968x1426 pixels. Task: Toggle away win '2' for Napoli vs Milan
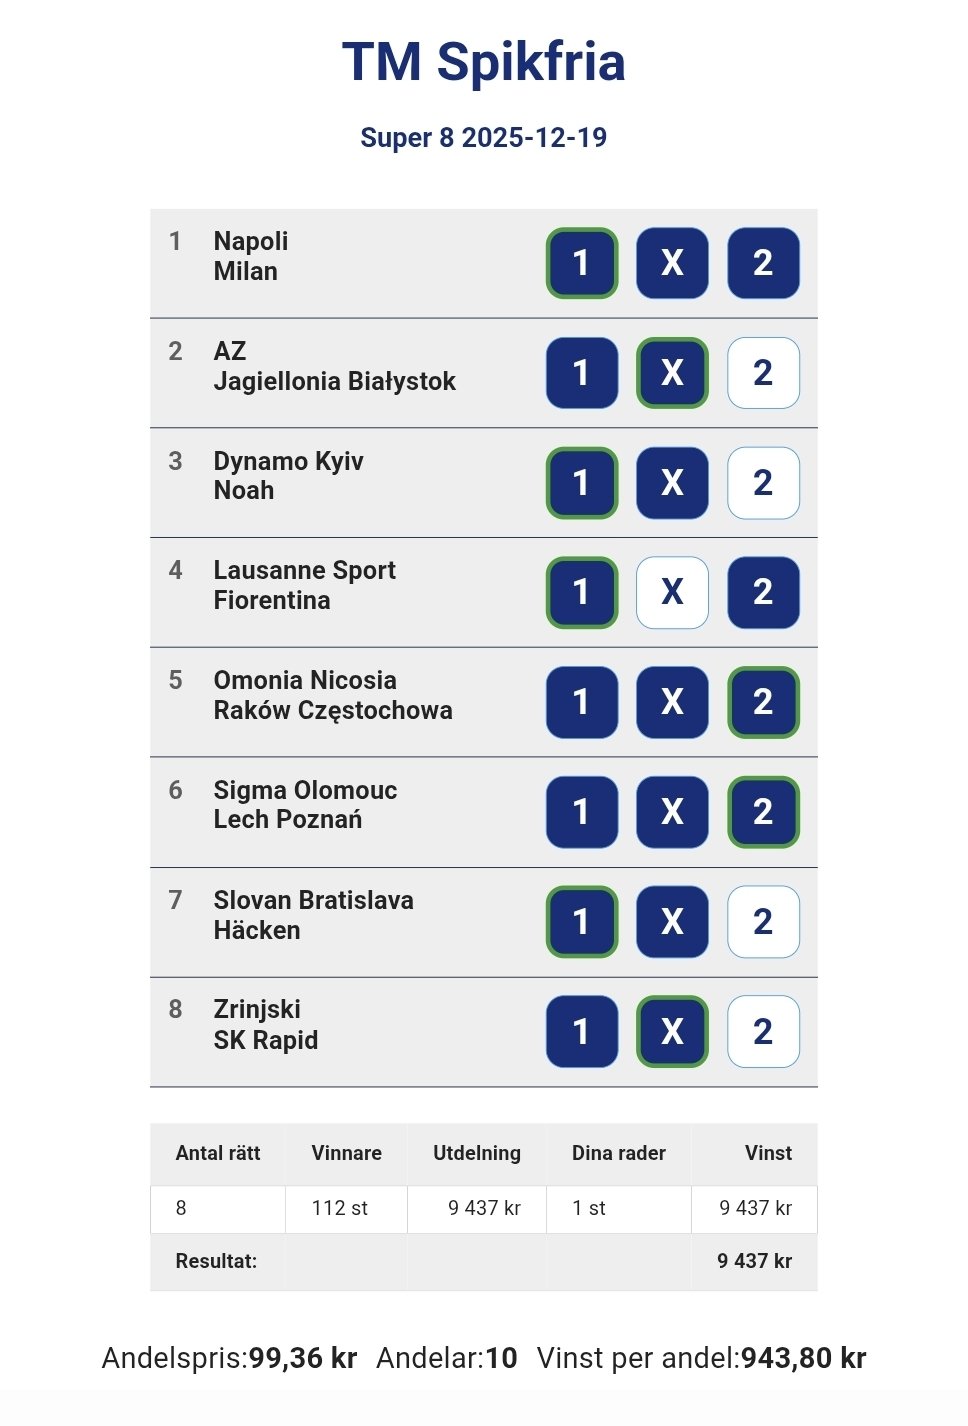coord(763,263)
